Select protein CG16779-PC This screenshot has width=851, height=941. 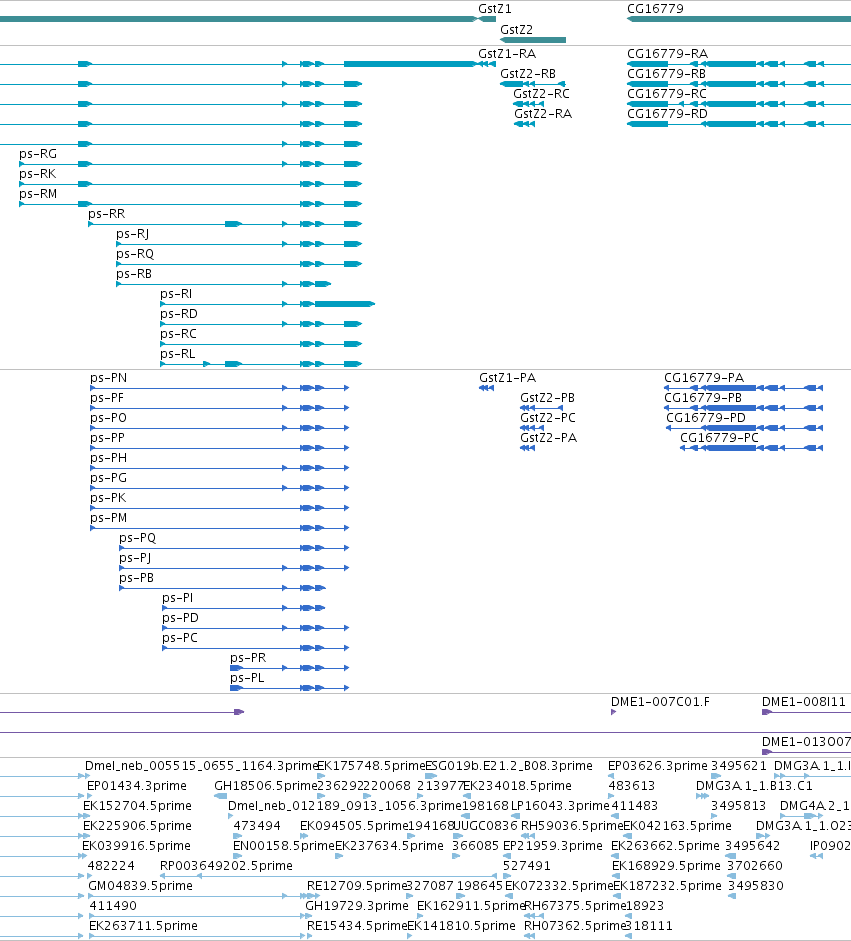pyautogui.click(x=720, y=438)
